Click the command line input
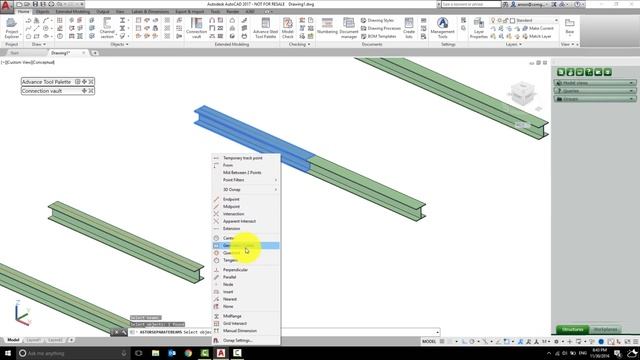The width and height of the screenshot is (640, 360). pos(284,332)
